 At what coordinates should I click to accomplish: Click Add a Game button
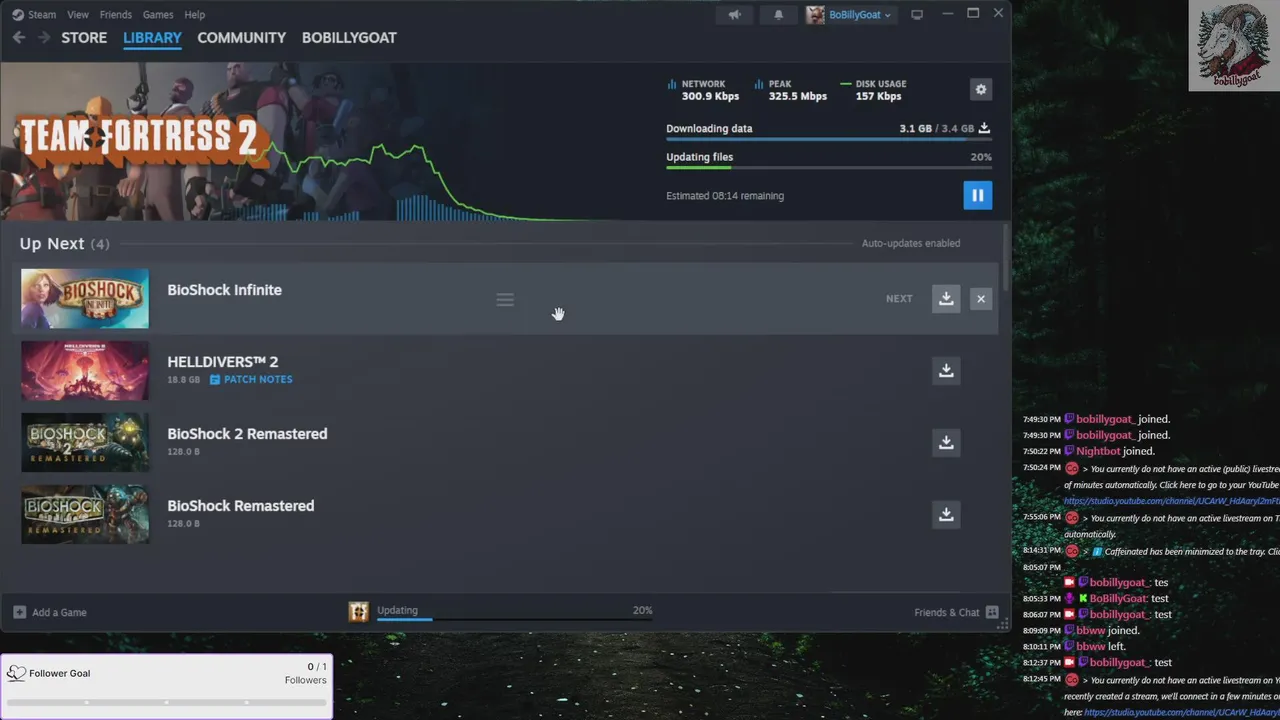(50, 612)
